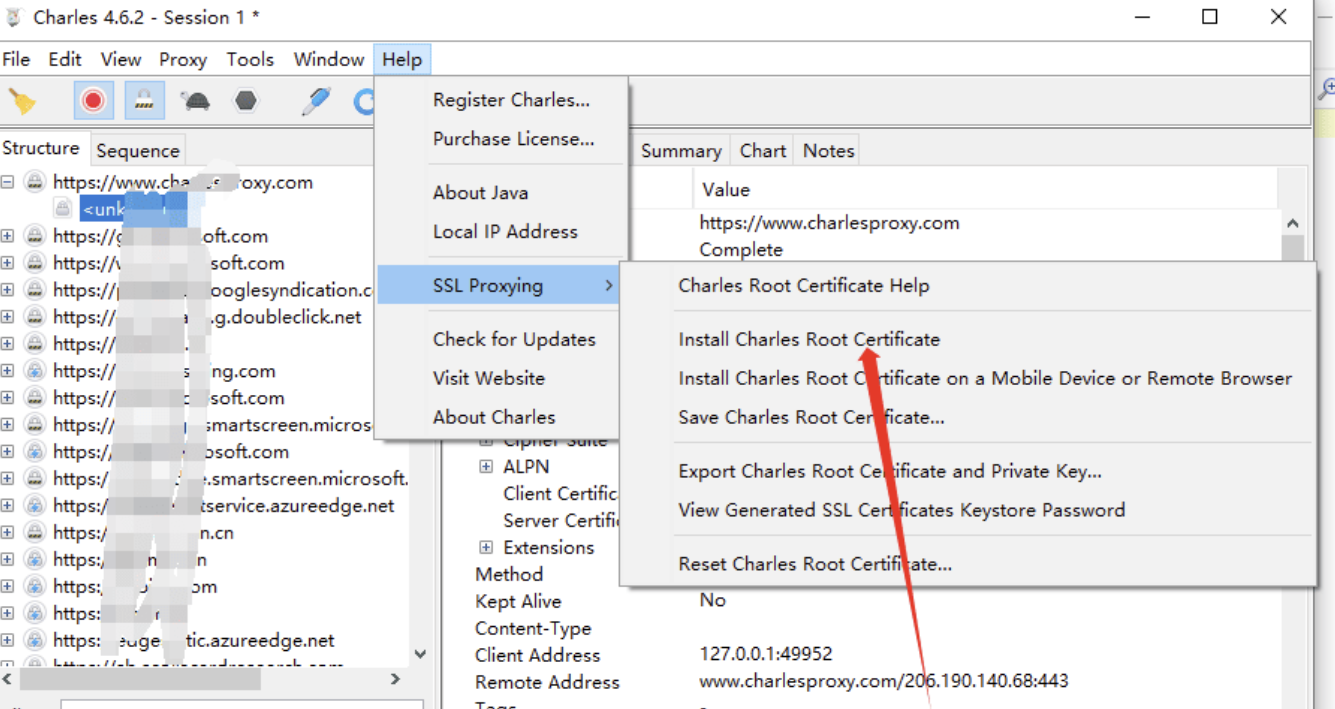Switch to the Sequence tab

coord(138,151)
